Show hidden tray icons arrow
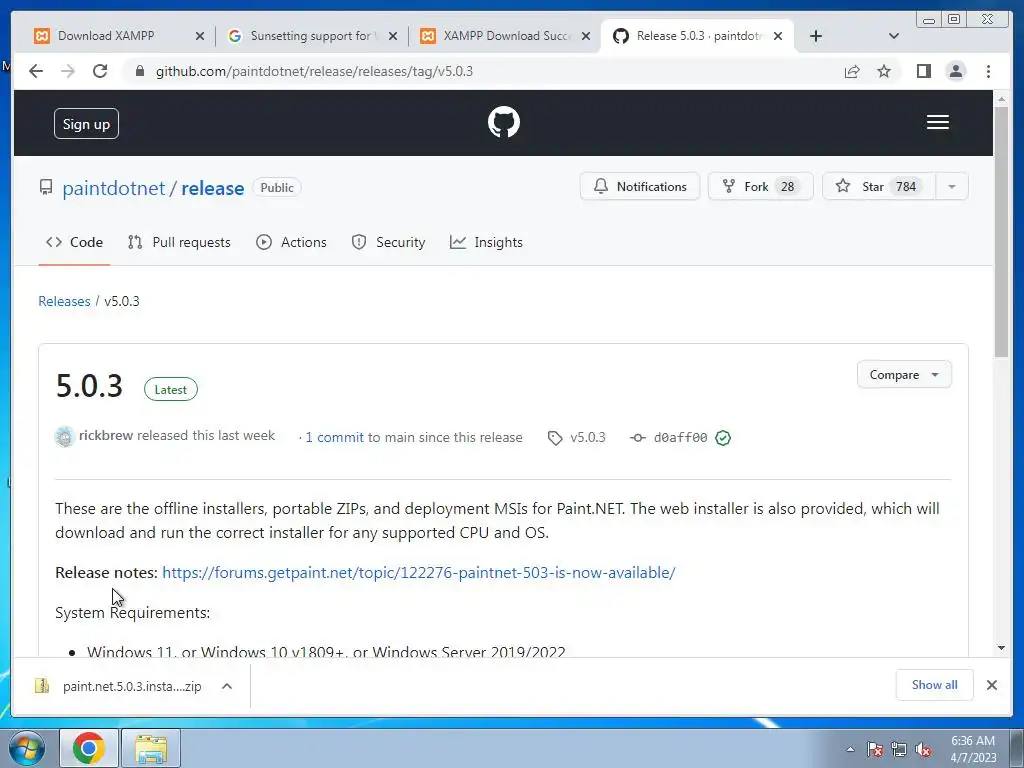The height and width of the screenshot is (768, 1024). point(850,749)
